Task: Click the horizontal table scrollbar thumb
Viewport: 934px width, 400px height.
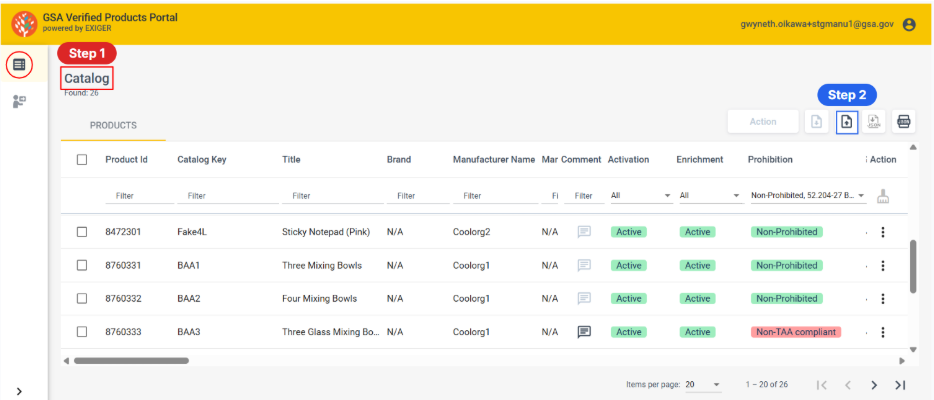Action: click(131, 360)
